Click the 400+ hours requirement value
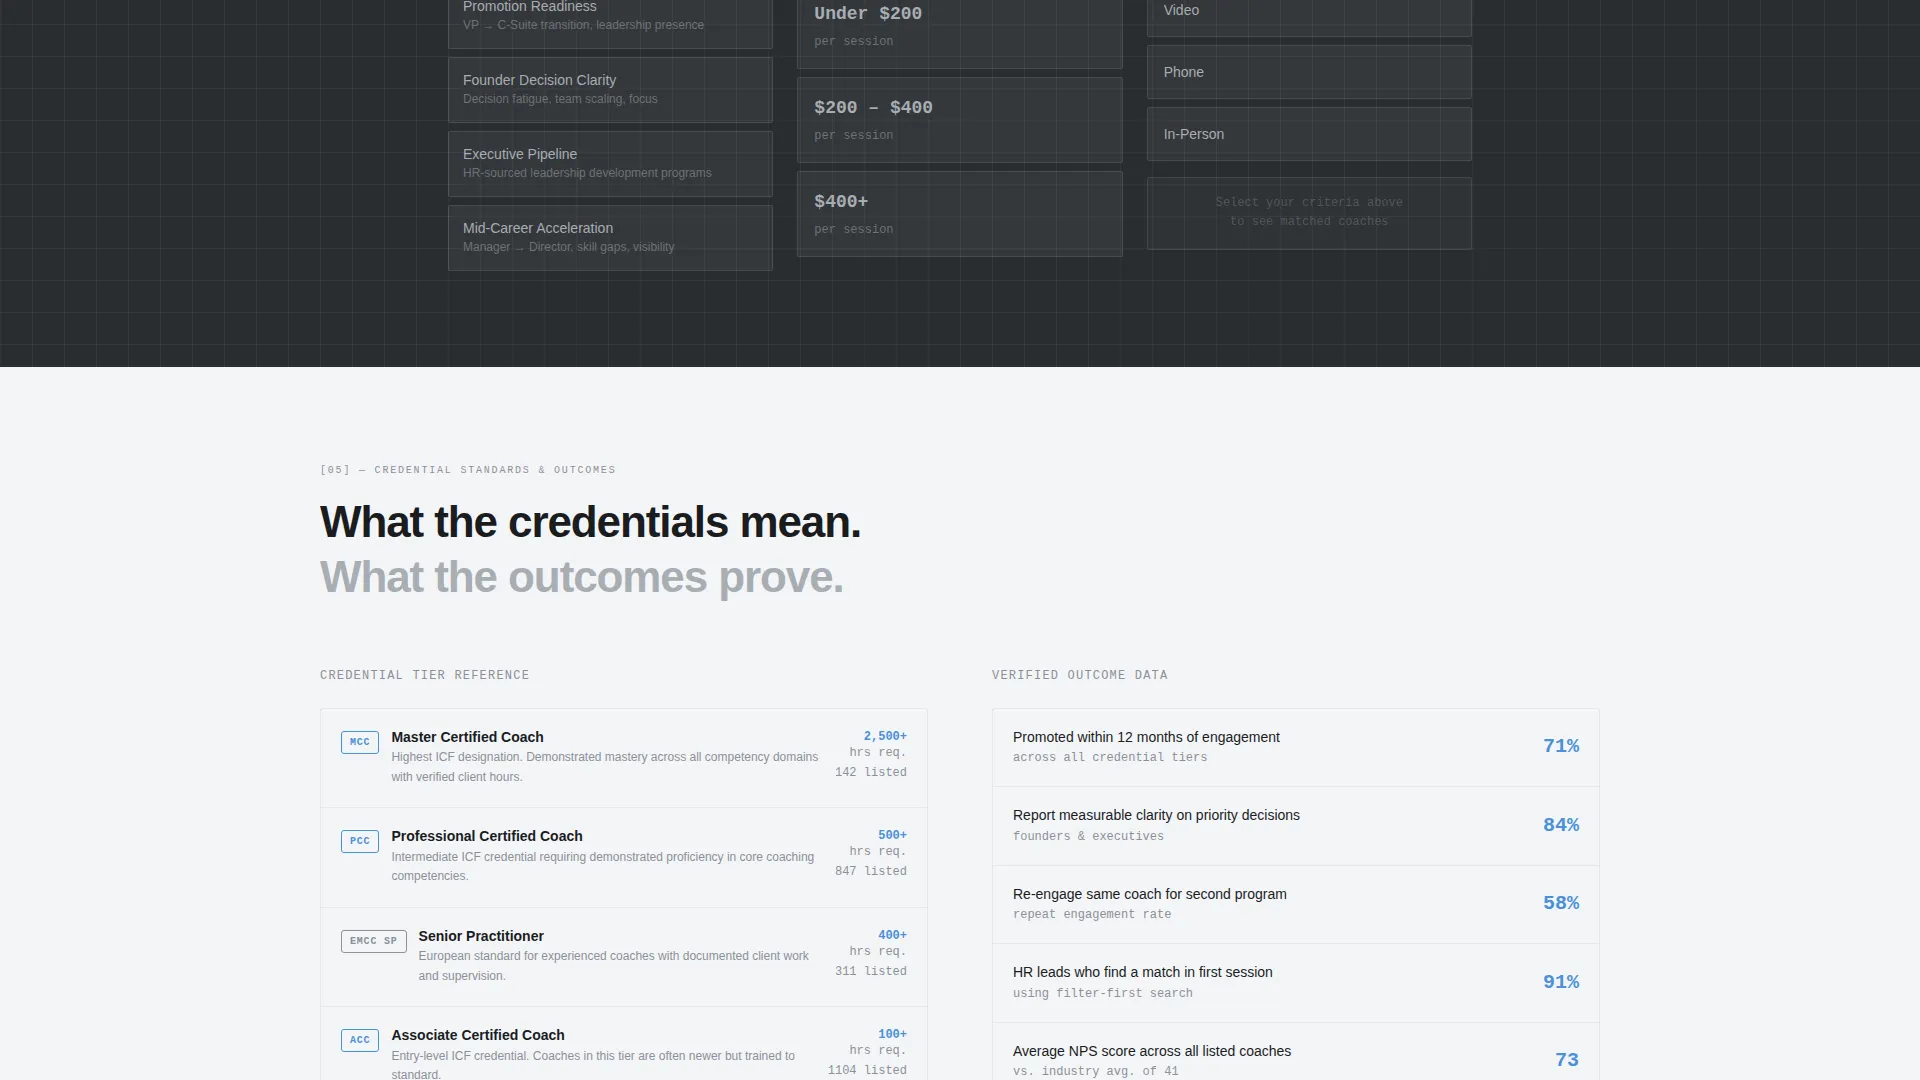 [892, 935]
